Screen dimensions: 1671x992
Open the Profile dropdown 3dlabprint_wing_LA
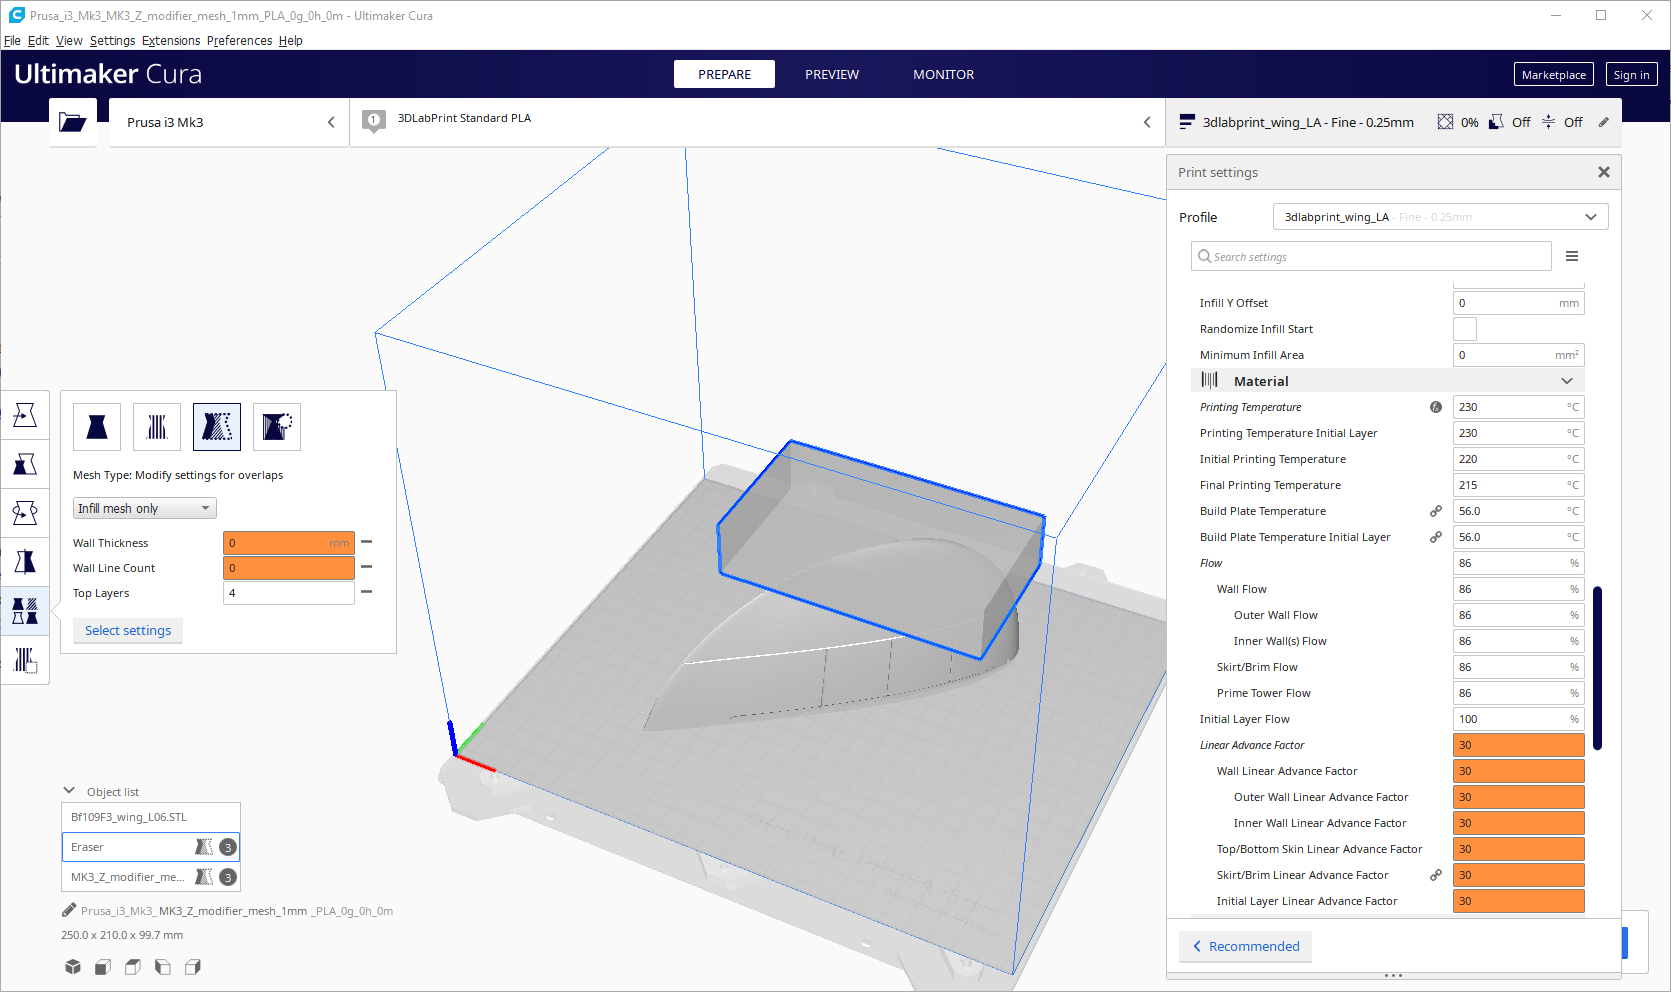[x=1439, y=217]
